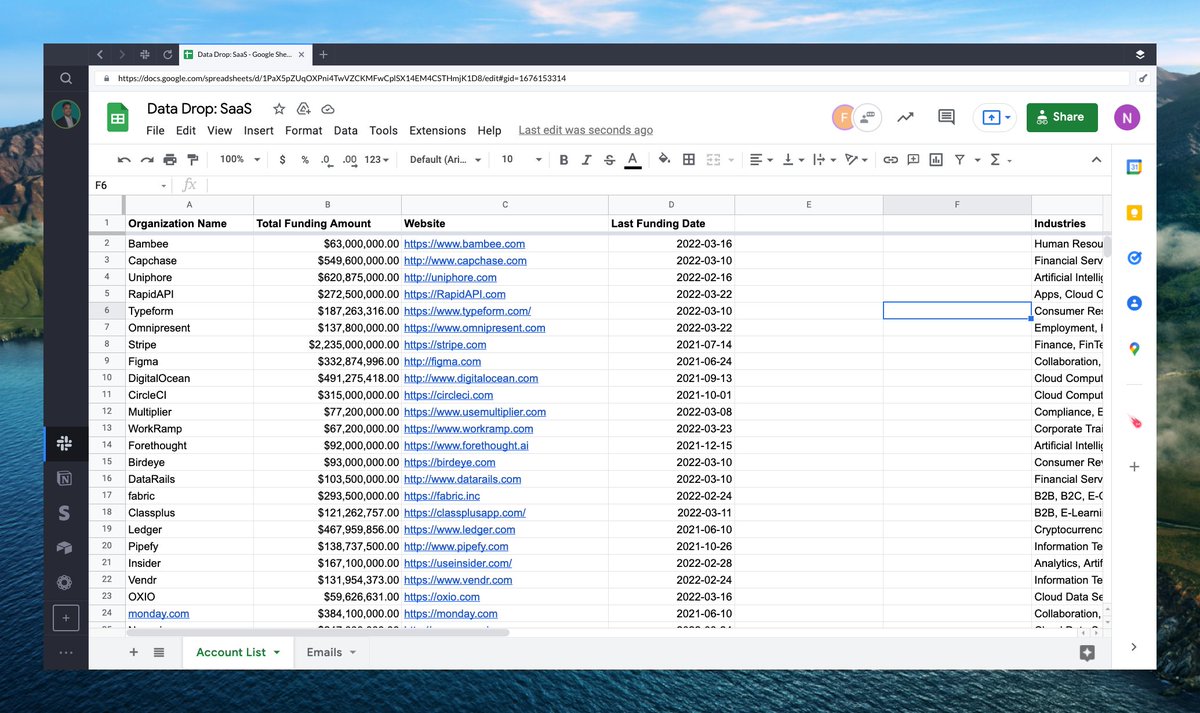Open the Data menu
The image size is (1200, 713).
tap(346, 131)
